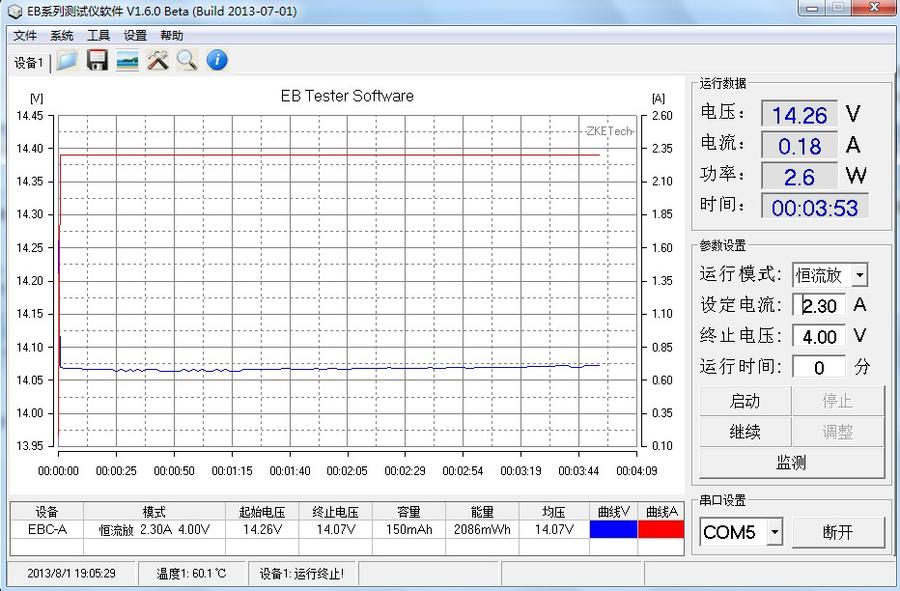Edit the 设定电流 current value field

click(819, 306)
